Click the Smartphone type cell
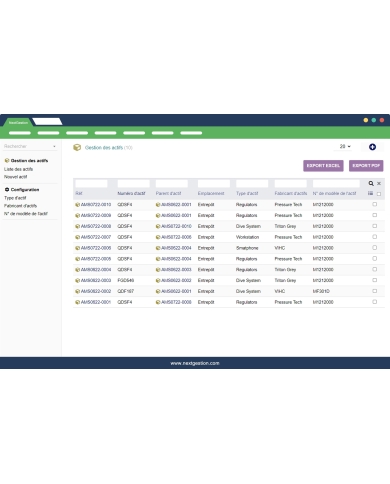 [247, 248]
